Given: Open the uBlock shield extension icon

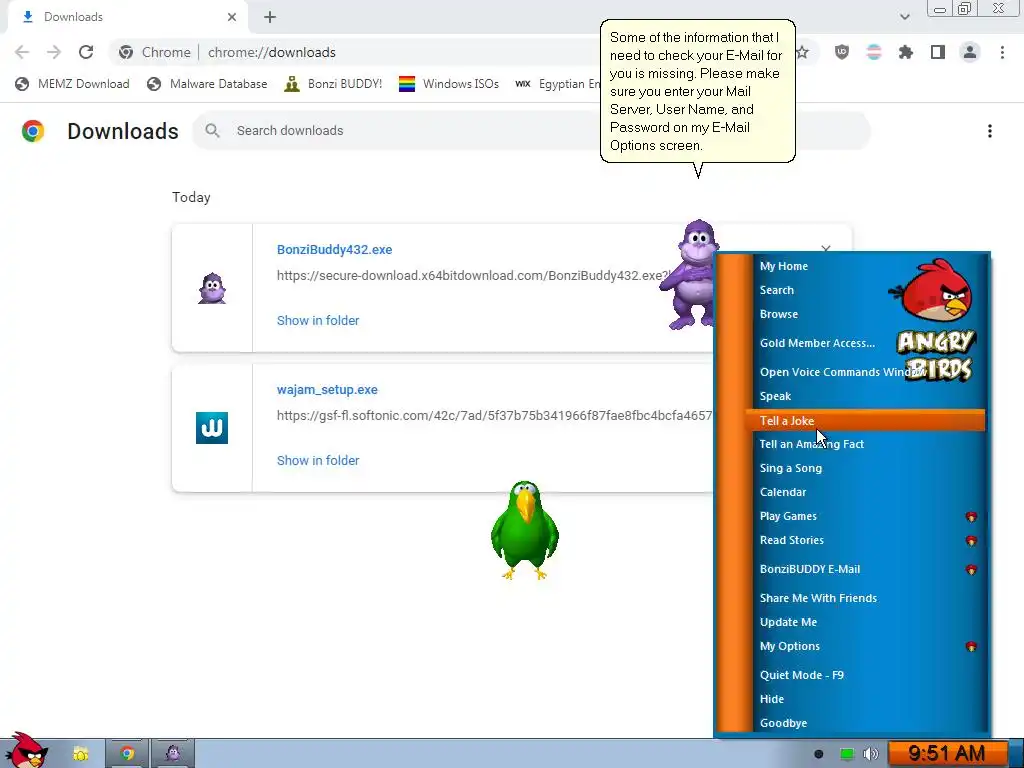Looking at the screenshot, I should coord(842,52).
